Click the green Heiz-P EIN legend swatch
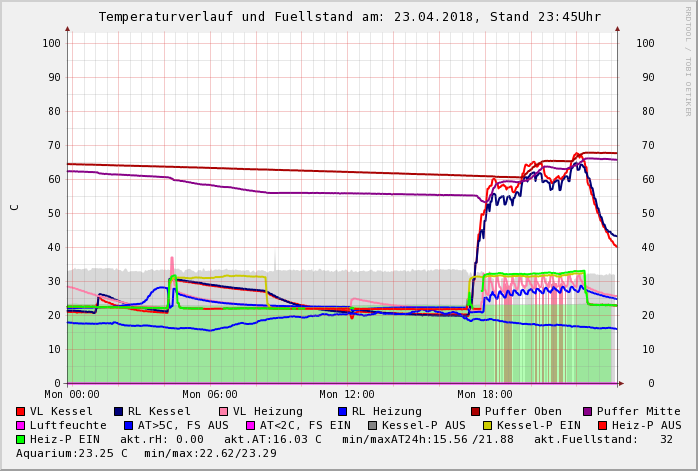 [x=21, y=440]
